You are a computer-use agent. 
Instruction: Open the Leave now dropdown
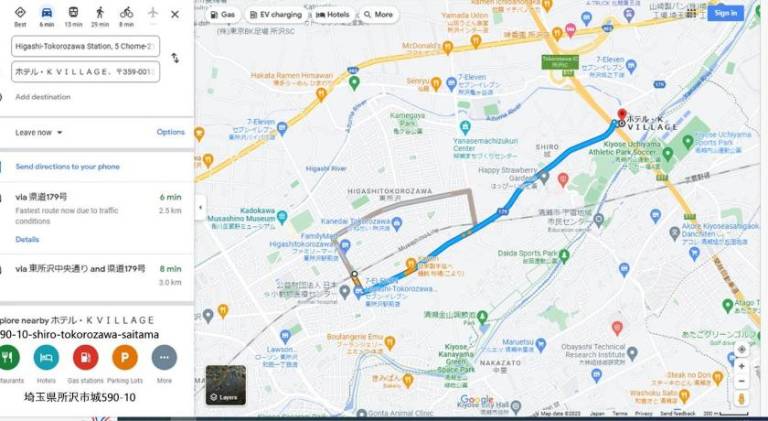pyautogui.click(x=39, y=133)
